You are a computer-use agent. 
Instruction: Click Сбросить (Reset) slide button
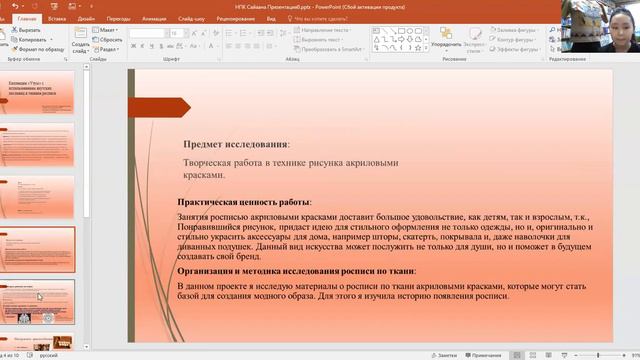[107, 40]
